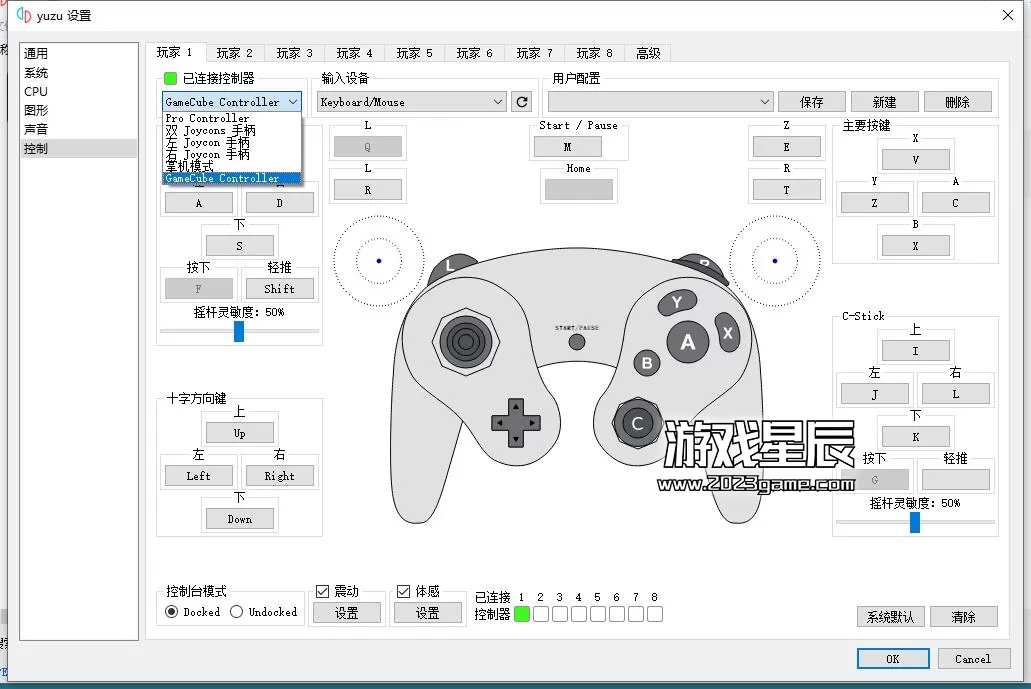Toggle the 体感 motion checkbox
Screen dimensions: 1031x689
point(404,591)
